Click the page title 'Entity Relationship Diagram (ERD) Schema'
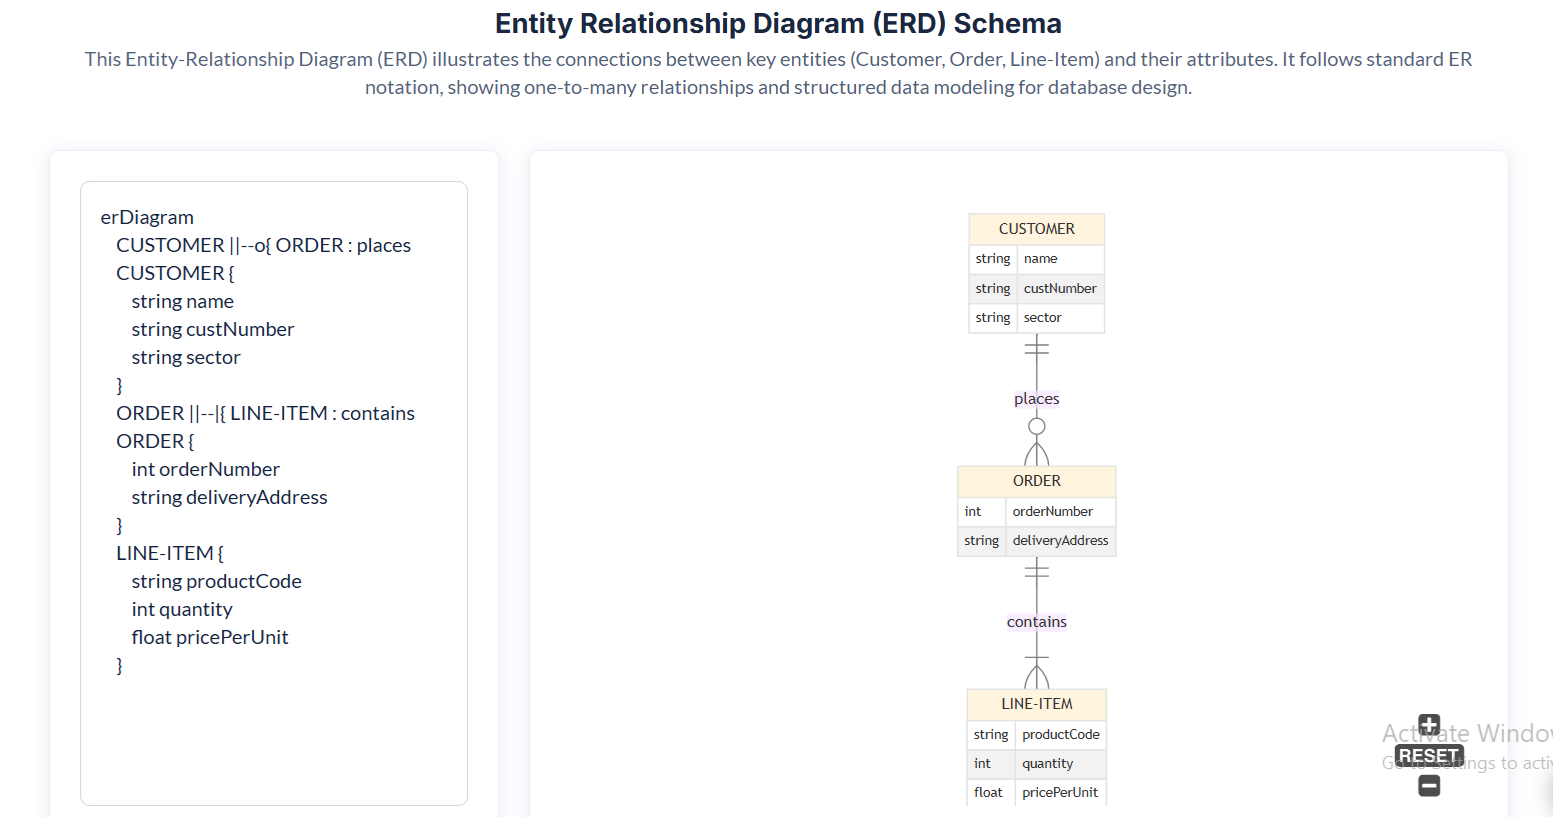The height and width of the screenshot is (817, 1553). [x=778, y=23]
